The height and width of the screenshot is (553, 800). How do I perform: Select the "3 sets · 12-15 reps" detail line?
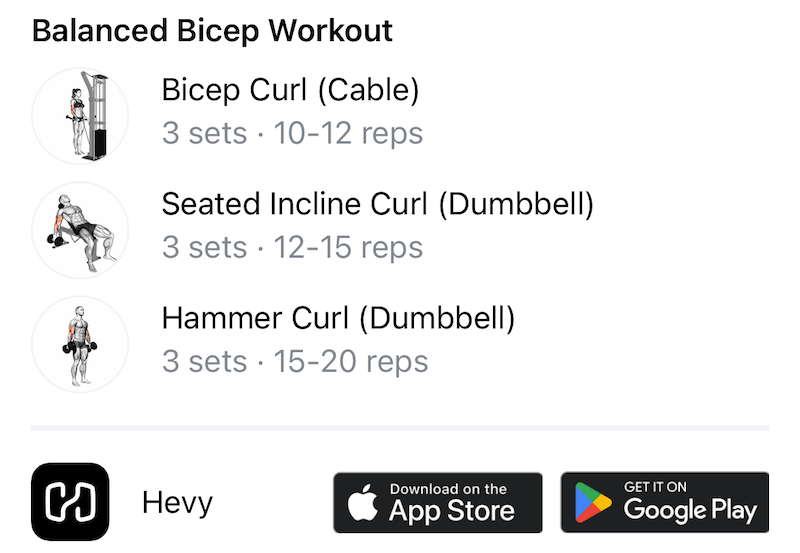[x=292, y=248]
